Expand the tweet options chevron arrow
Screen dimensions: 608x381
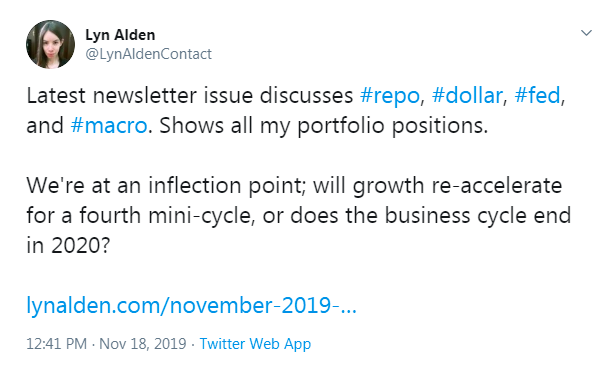point(586,33)
